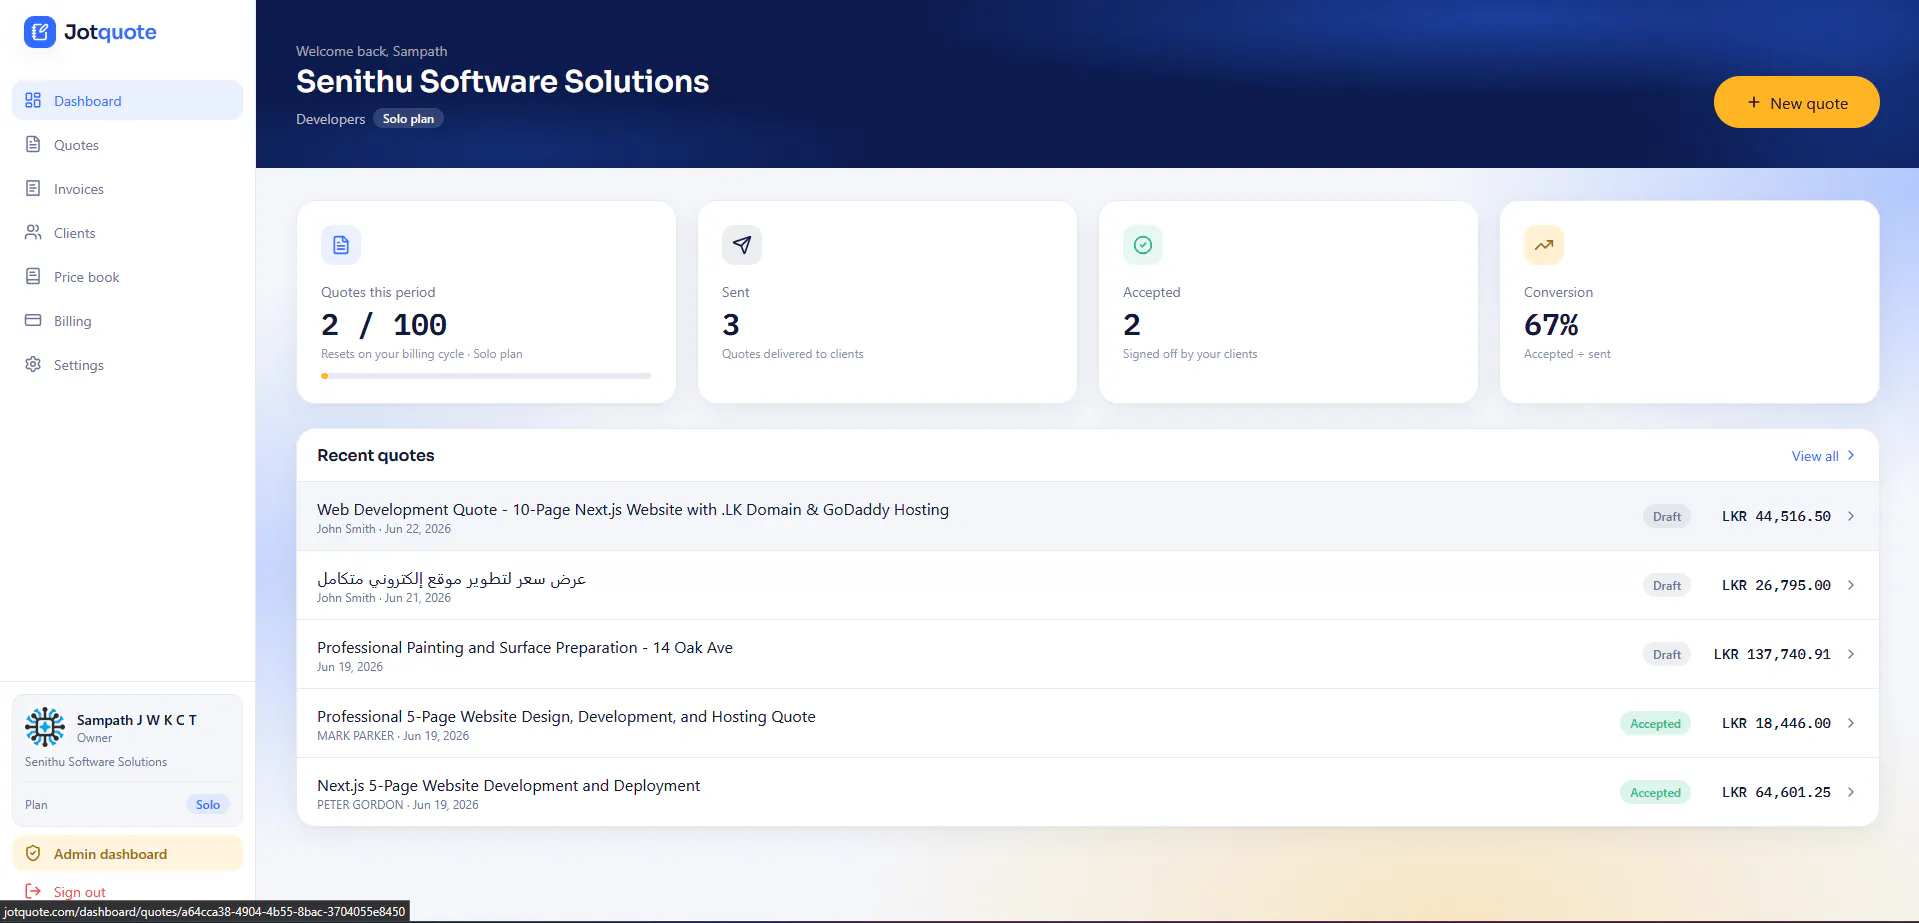This screenshot has height=923, width=1919.
Task: Open chevron for Web Development Quote row
Action: tap(1851, 516)
